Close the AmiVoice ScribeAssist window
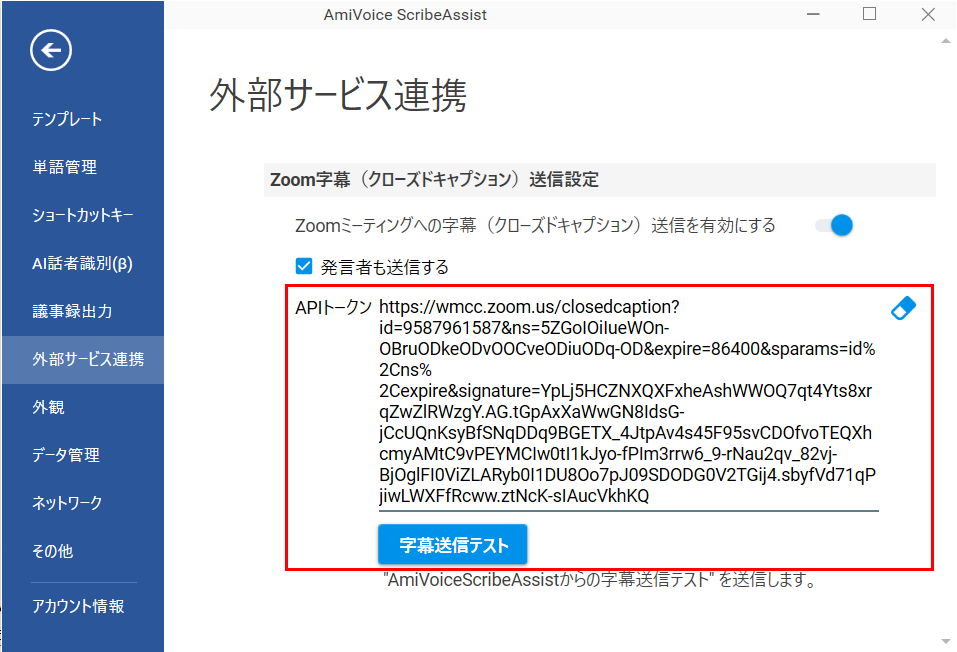This screenshot has height=652, width=957. [928, 15]
